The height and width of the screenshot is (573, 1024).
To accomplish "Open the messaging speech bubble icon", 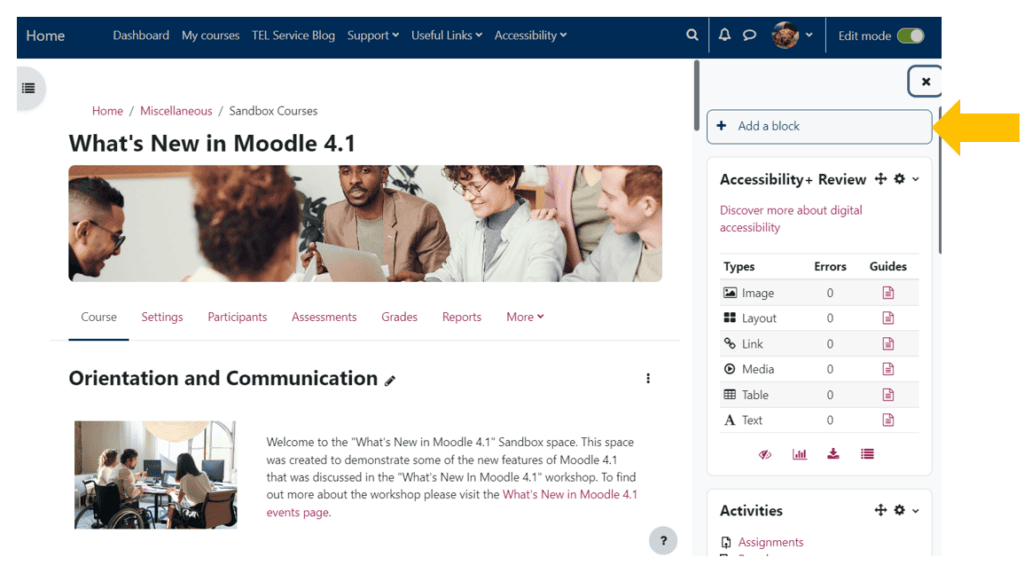I will (749, 35).
